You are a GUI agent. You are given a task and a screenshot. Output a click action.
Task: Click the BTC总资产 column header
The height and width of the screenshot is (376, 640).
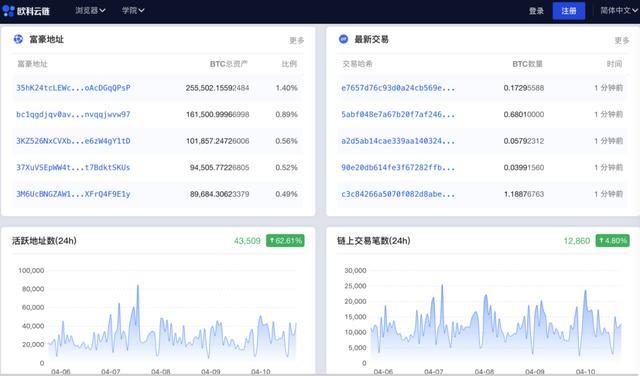pyautogui.click(x=229, y=64)
